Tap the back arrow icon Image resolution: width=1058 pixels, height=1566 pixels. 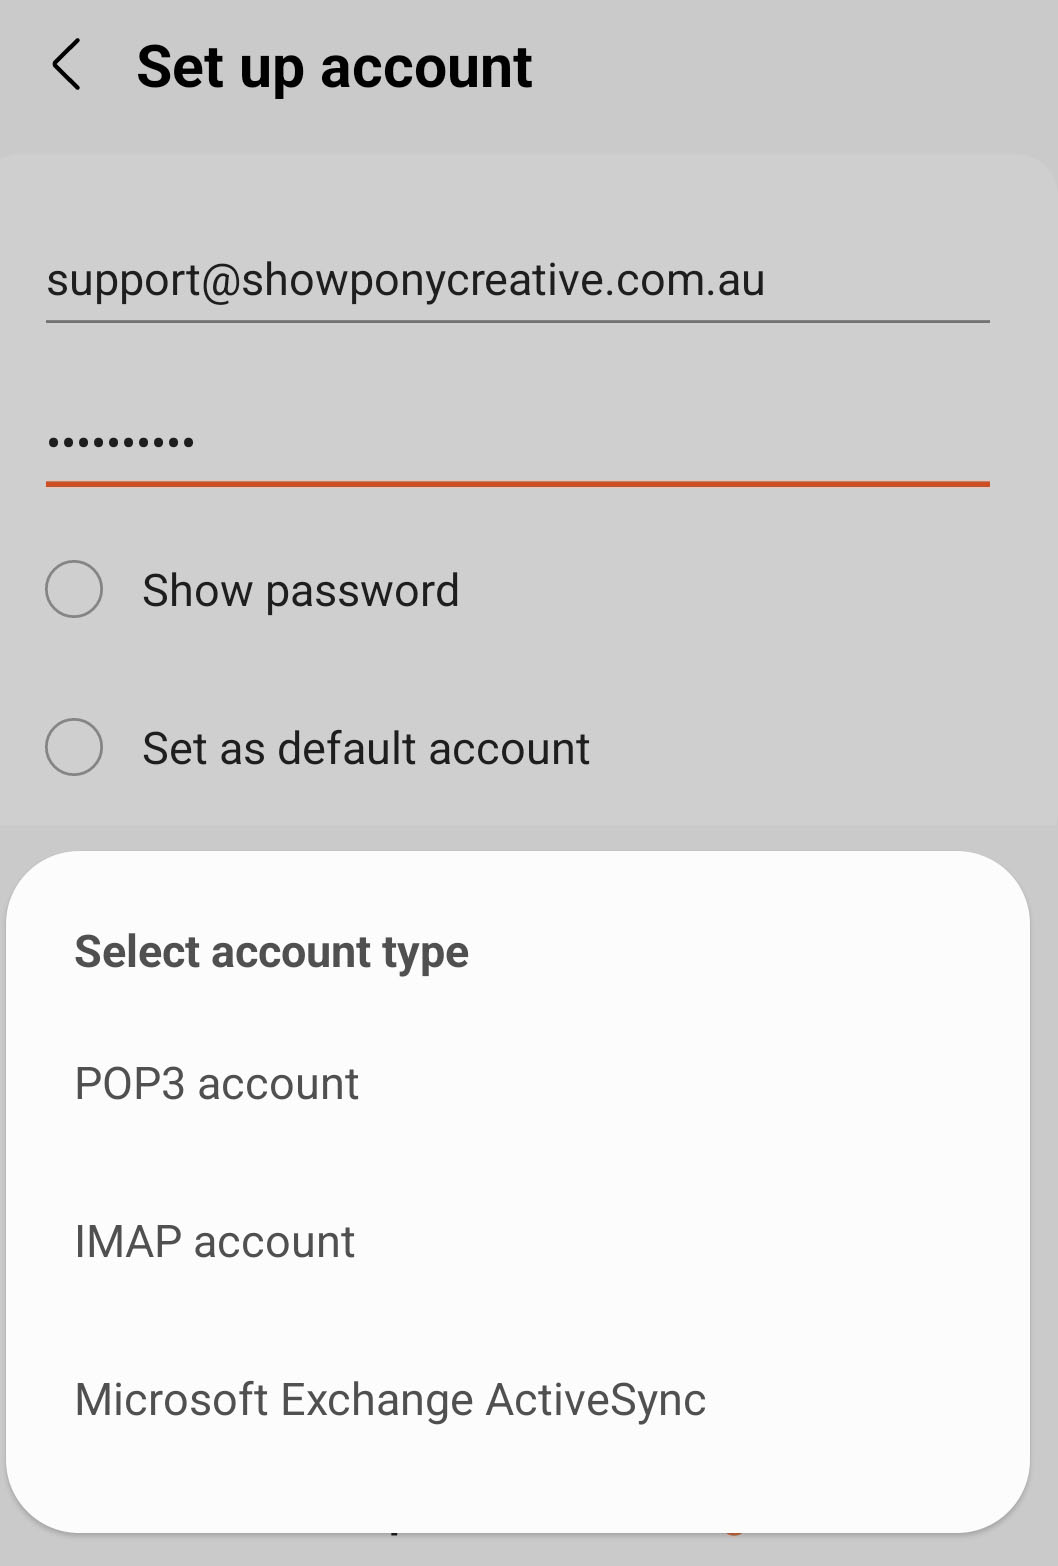(x=66, y=66)
